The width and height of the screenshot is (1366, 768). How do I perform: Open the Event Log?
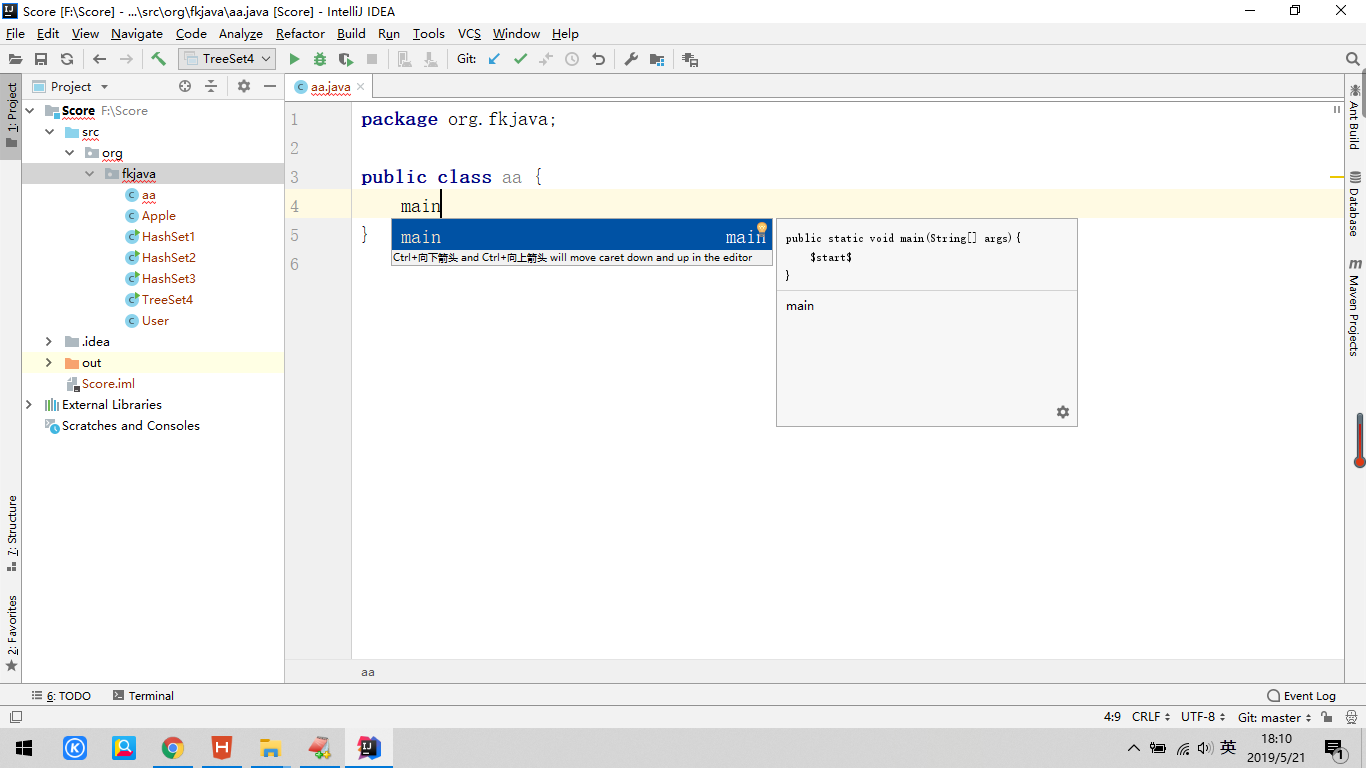(x=1301, y=696)
